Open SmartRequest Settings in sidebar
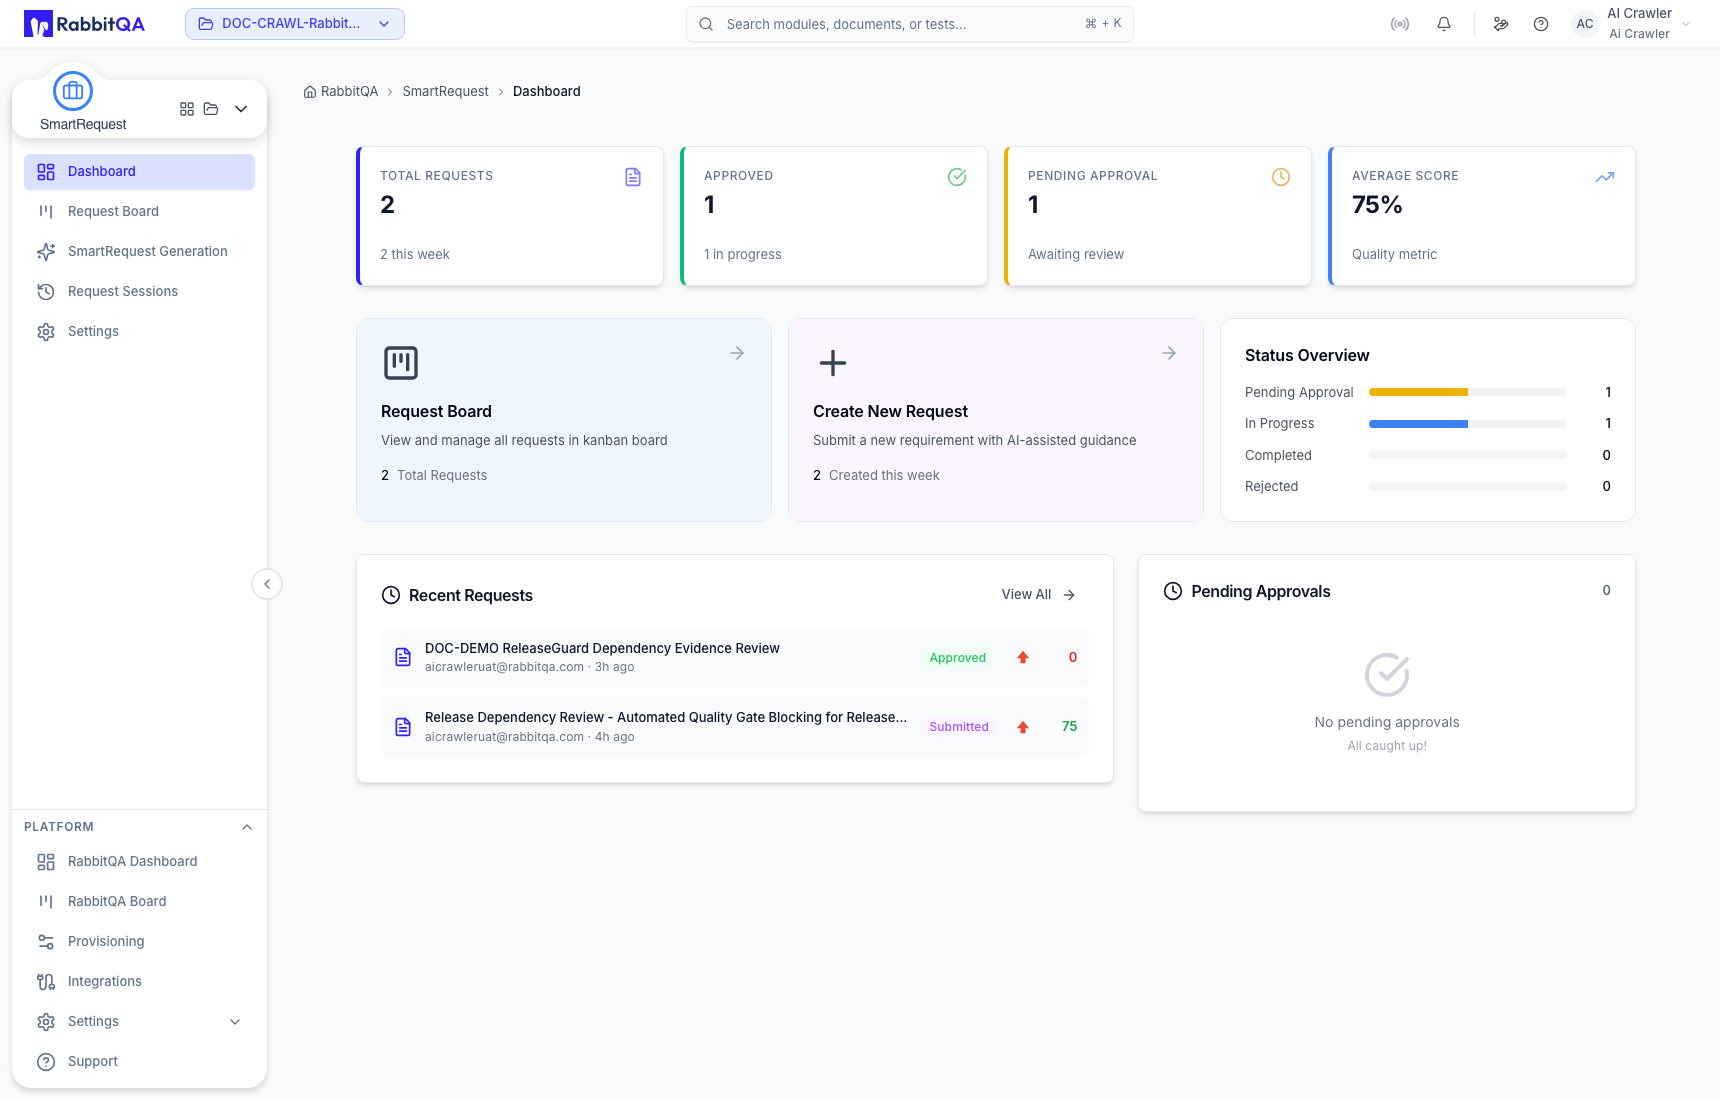Viewport: 1720px width, 1100px height. [x=139, y=332]
